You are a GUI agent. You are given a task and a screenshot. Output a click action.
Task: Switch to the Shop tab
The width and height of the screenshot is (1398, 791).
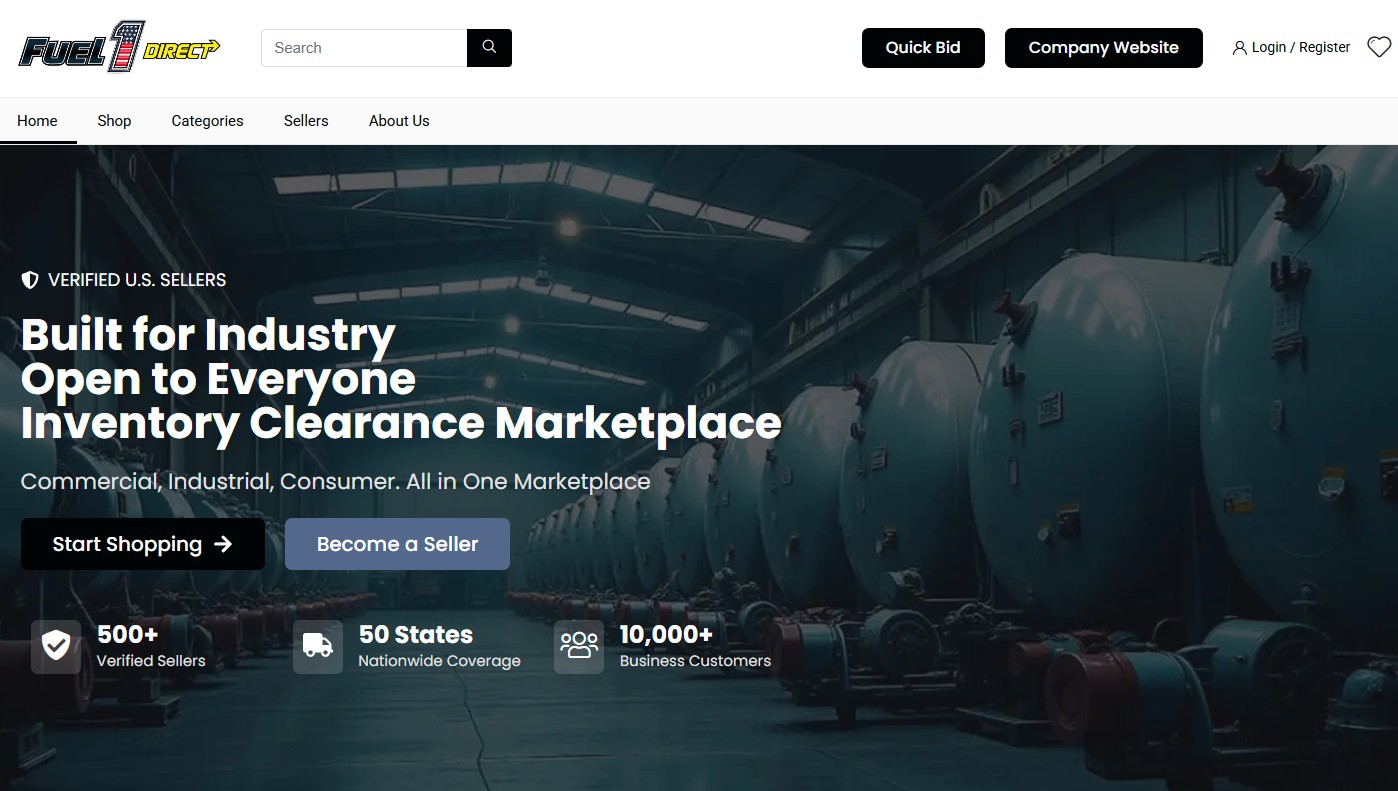pyautogui.click(x=113, y=120)
